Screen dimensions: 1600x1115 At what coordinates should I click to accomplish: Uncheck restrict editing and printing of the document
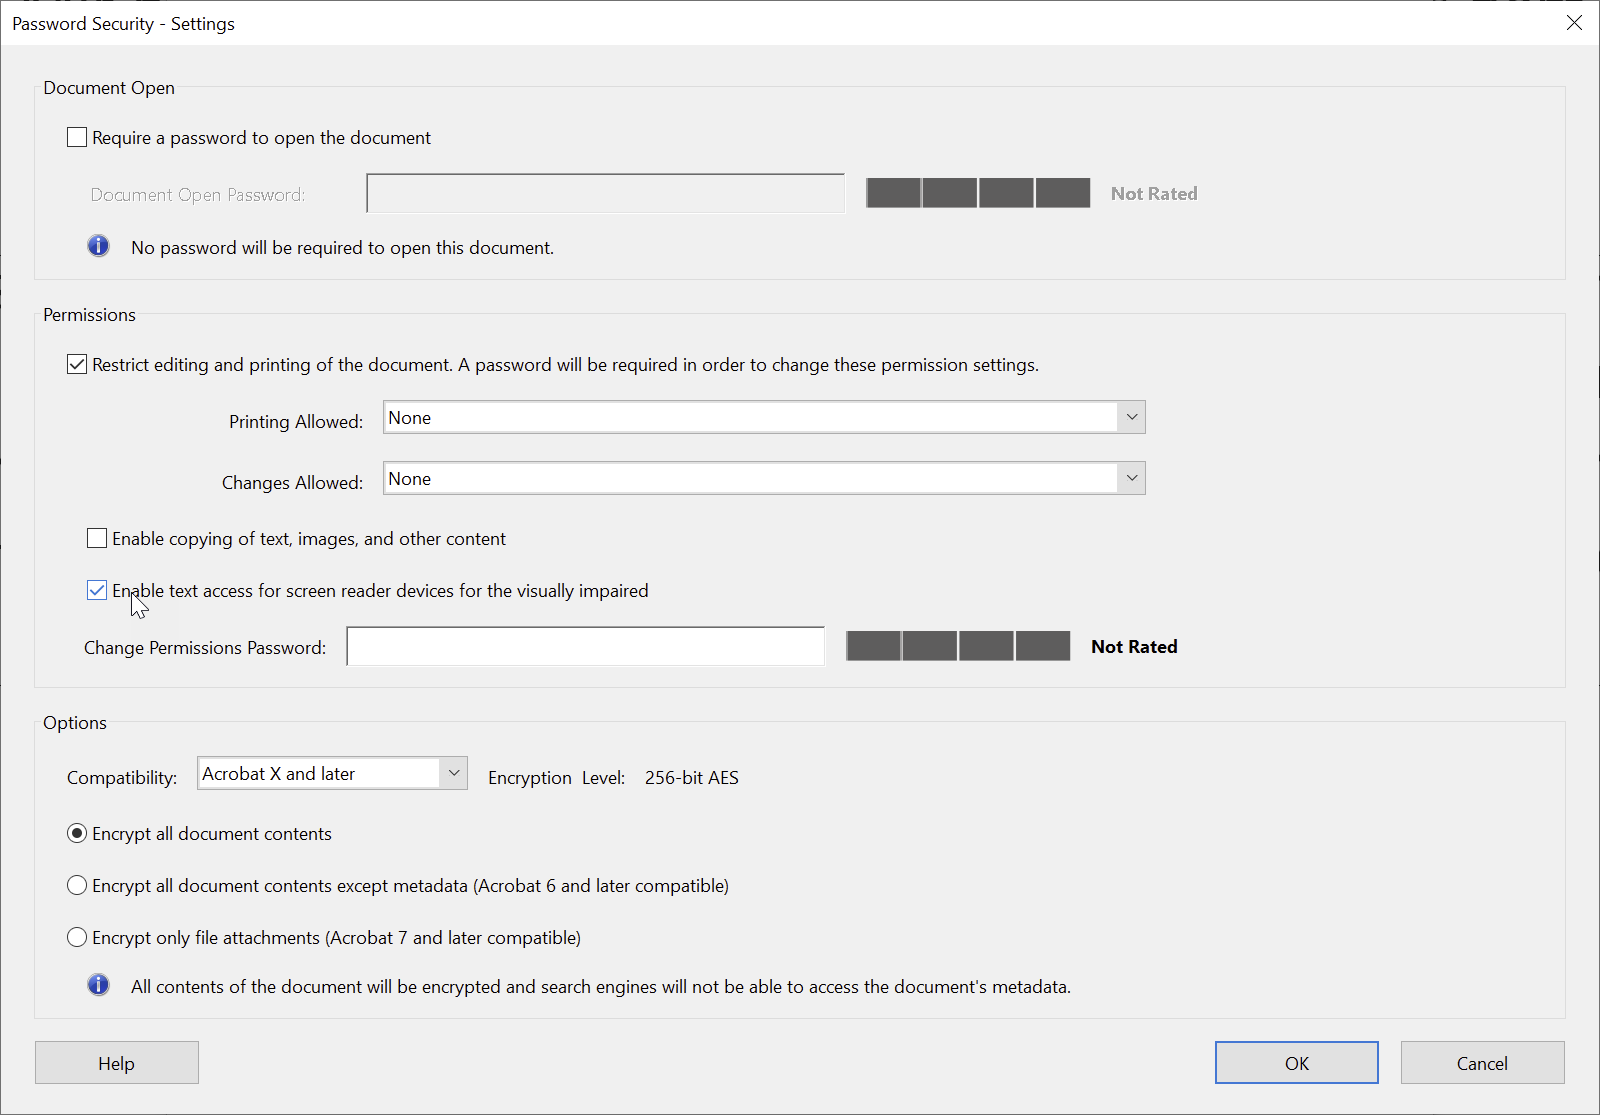coord(76,364)
